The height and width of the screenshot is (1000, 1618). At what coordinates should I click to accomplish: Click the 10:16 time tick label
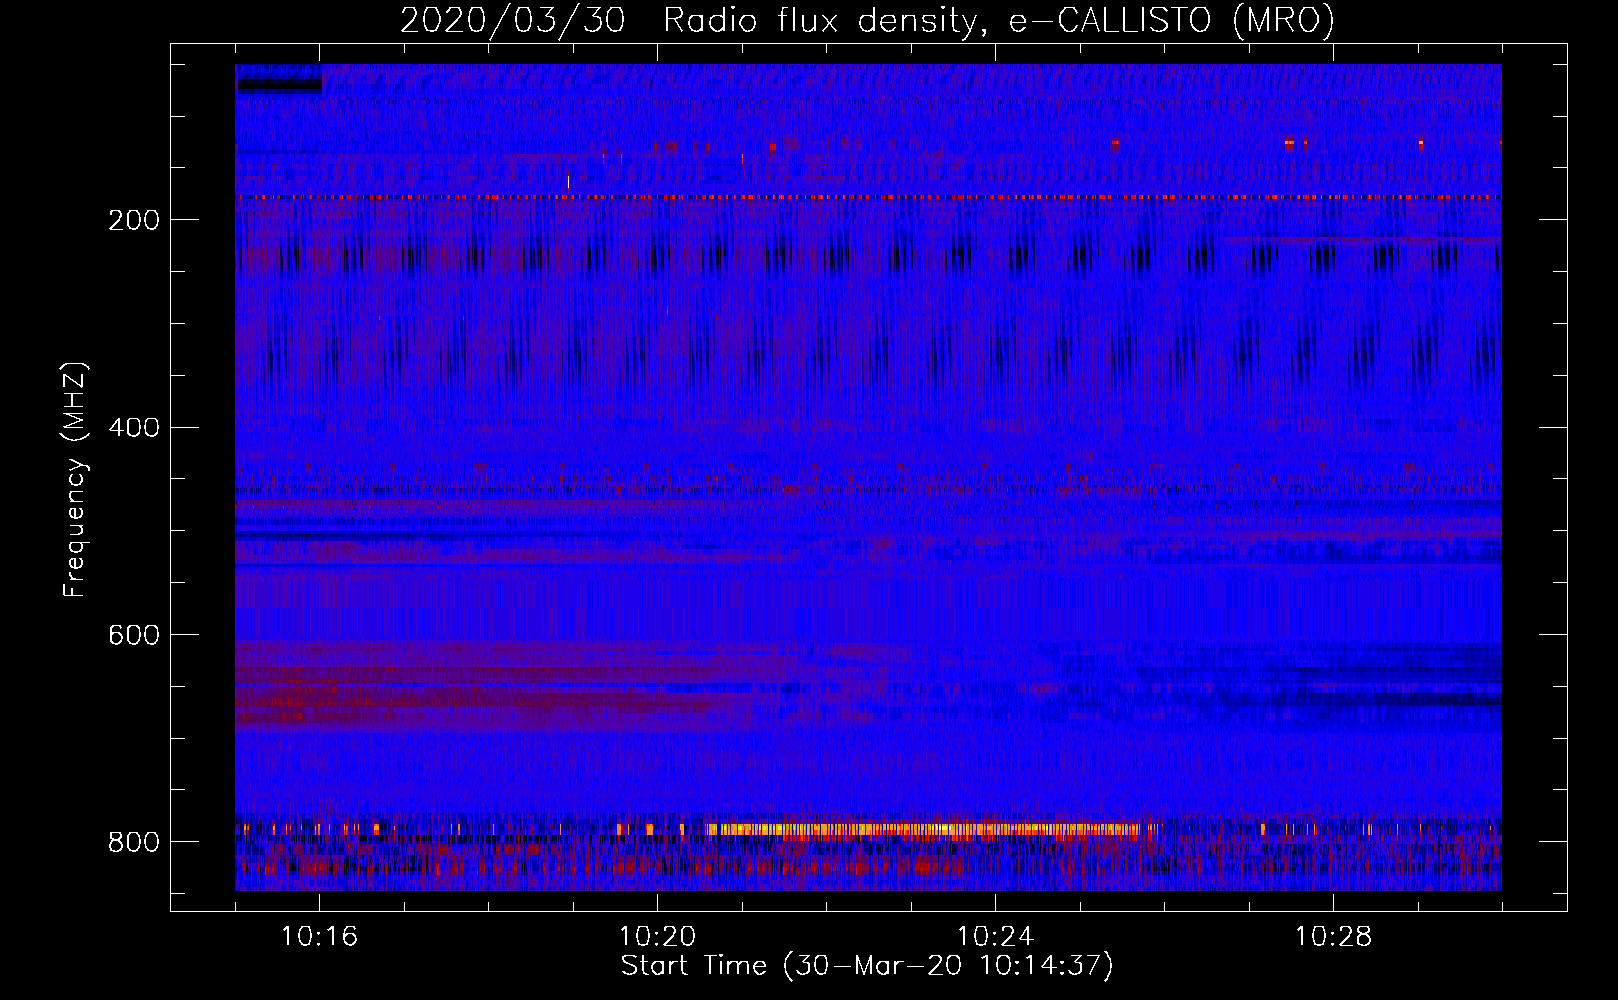(x=319, y=937)
